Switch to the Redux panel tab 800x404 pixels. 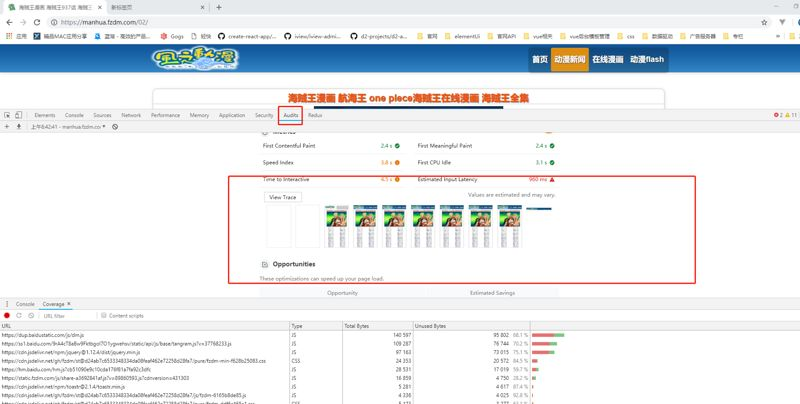(315, 115)
